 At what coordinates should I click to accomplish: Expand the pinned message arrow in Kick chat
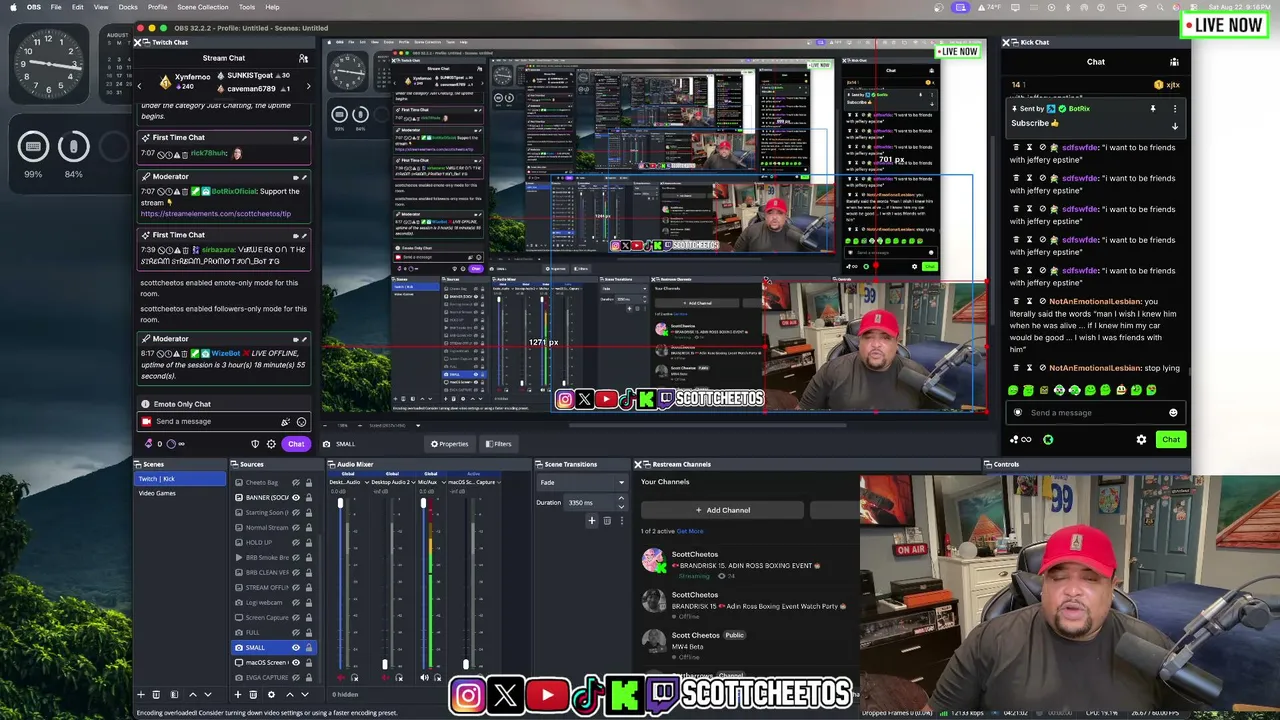(x=1175, y=126)
